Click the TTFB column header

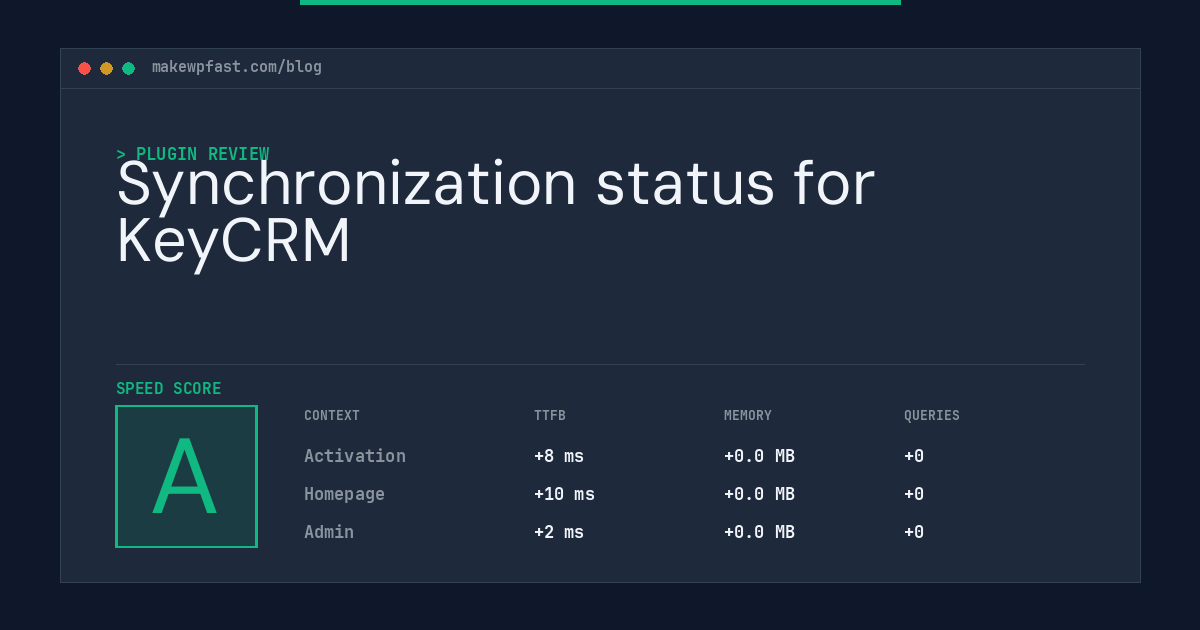(x=550, y=416)
